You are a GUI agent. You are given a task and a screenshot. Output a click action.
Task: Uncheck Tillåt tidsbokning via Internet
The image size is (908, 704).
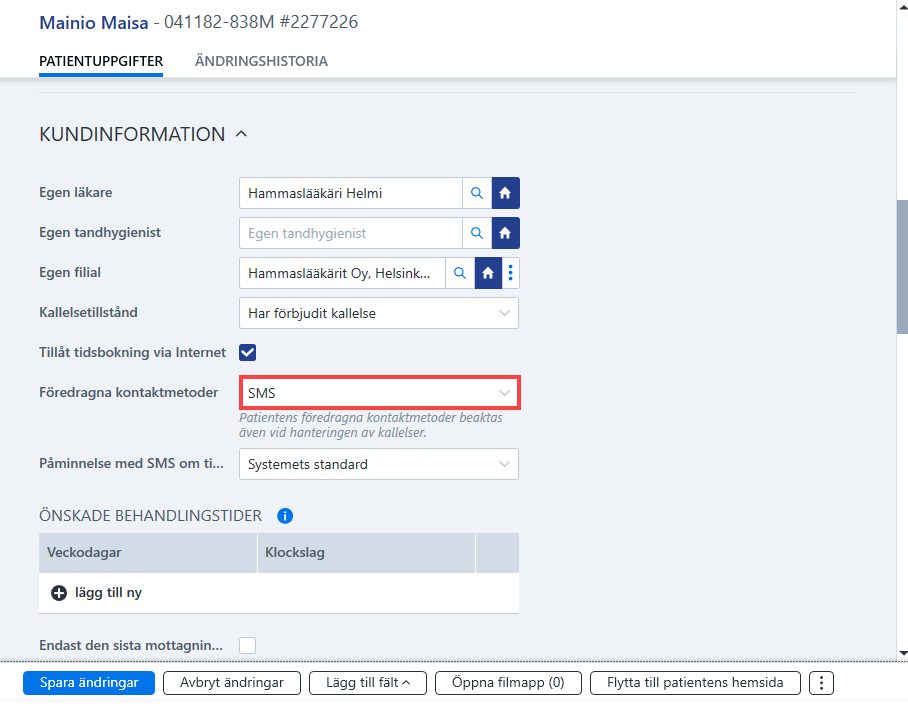[x=247, y=352]
